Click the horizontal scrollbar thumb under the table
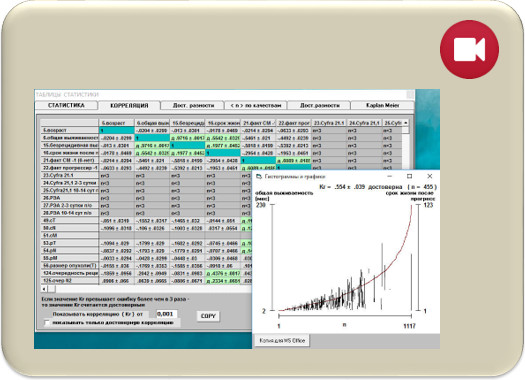 (x=52, y=289)
